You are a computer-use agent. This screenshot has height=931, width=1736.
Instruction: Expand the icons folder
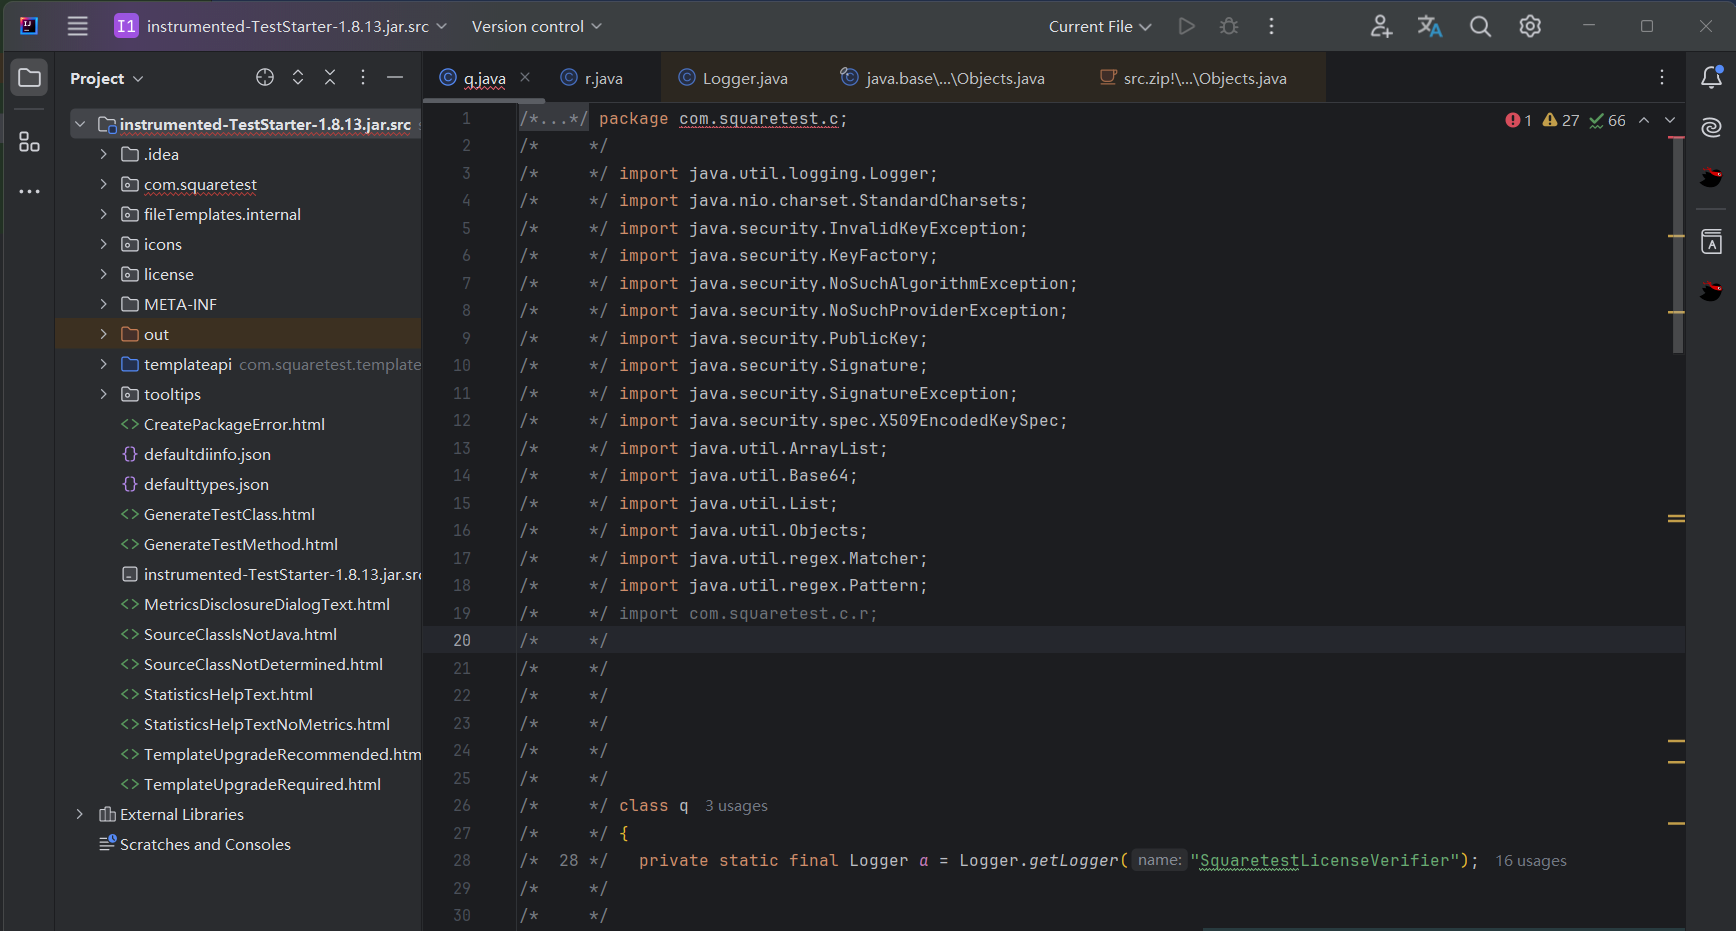(x=103, y=244)
